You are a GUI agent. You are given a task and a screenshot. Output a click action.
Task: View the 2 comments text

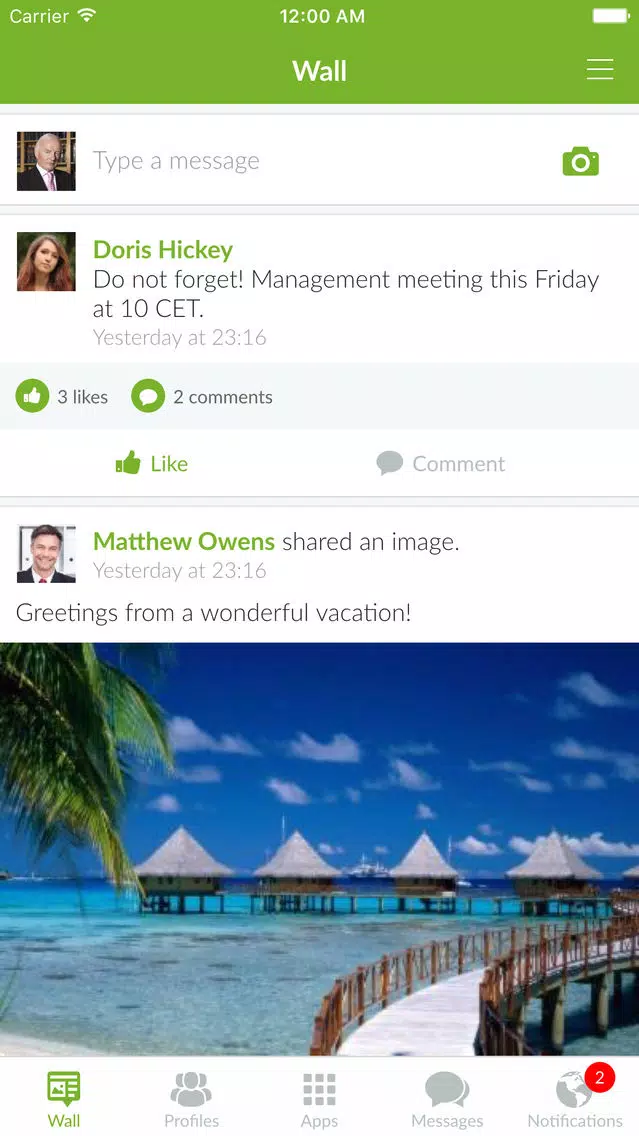coord(223,397)
